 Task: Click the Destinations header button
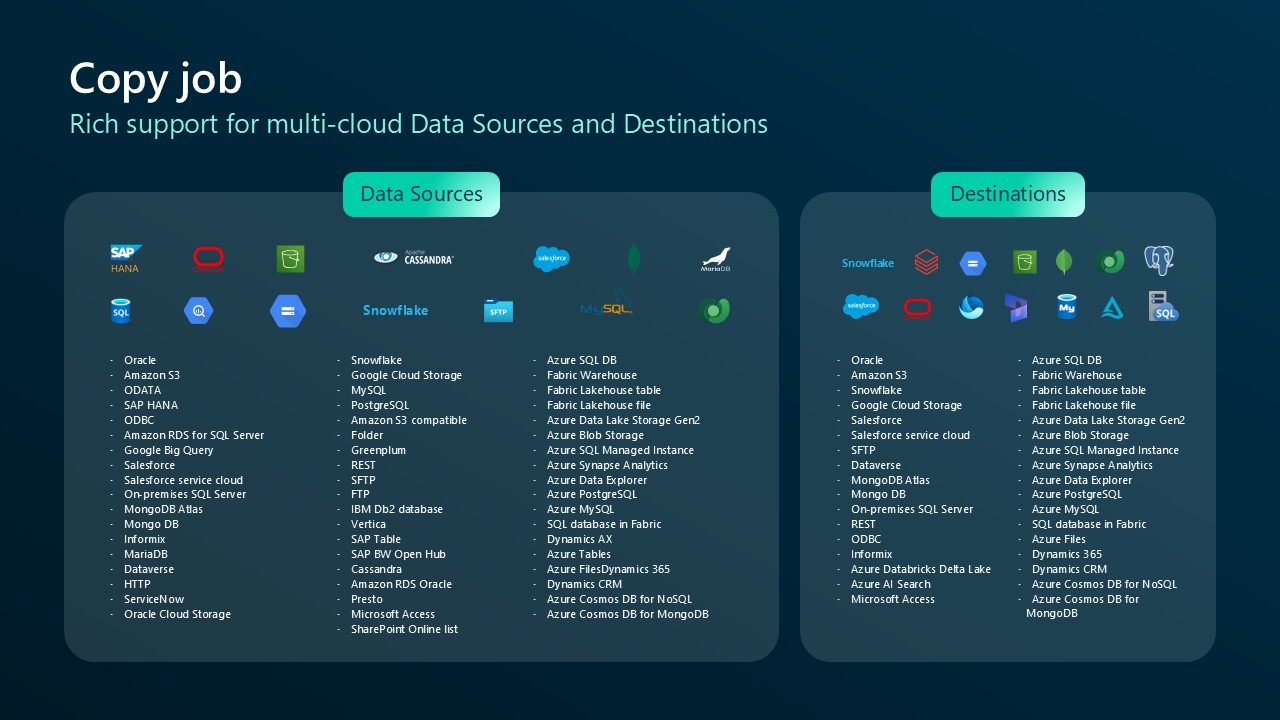(1007, 194)
